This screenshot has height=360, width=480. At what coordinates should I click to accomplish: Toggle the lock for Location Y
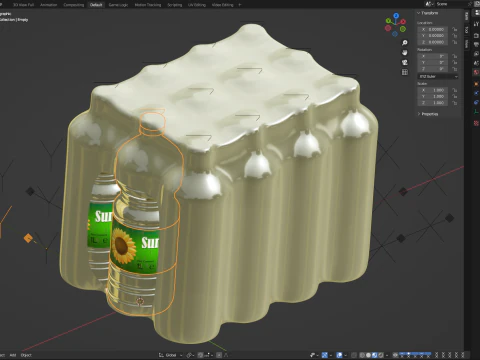(x=455, y=35)
